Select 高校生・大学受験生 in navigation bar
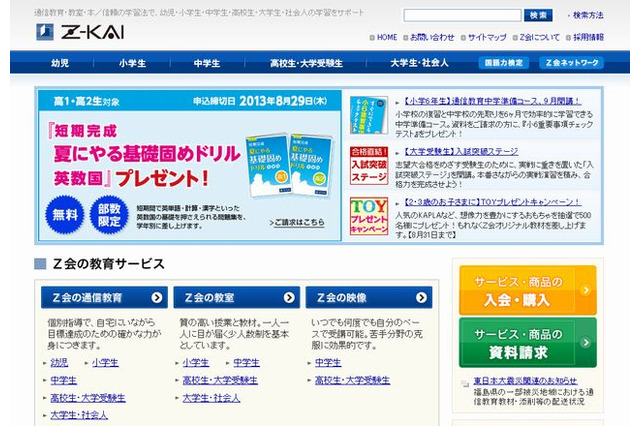 [306, 63]
